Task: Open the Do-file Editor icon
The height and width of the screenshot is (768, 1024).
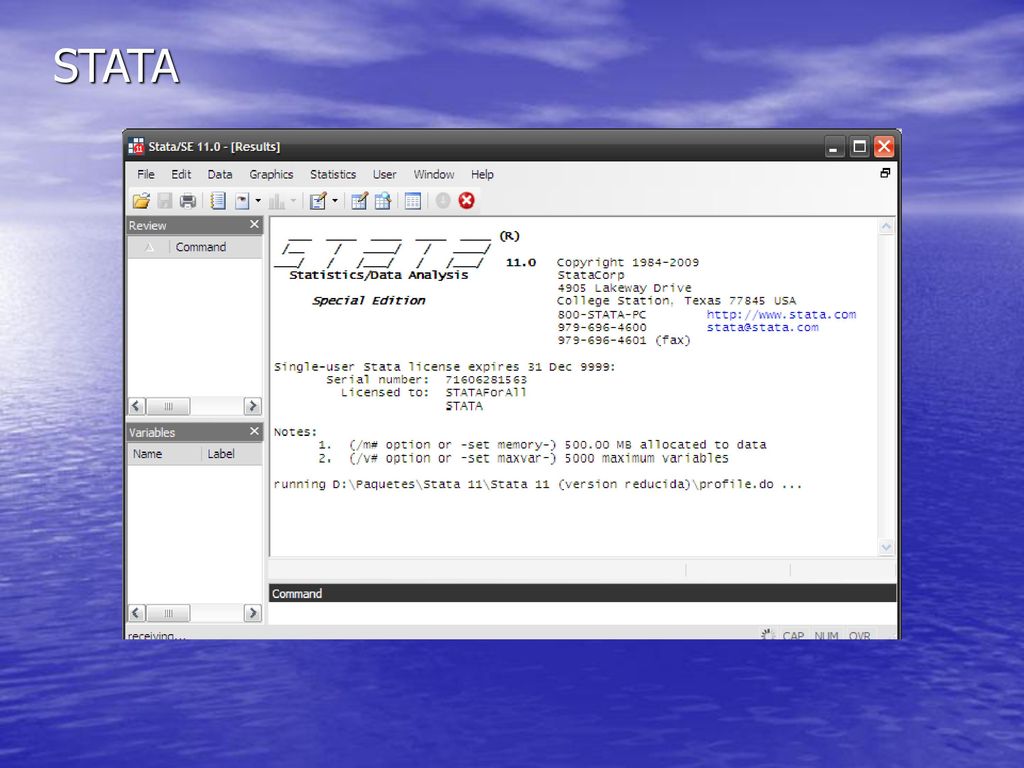Action: pyautogui.click(x=318, y=201)
